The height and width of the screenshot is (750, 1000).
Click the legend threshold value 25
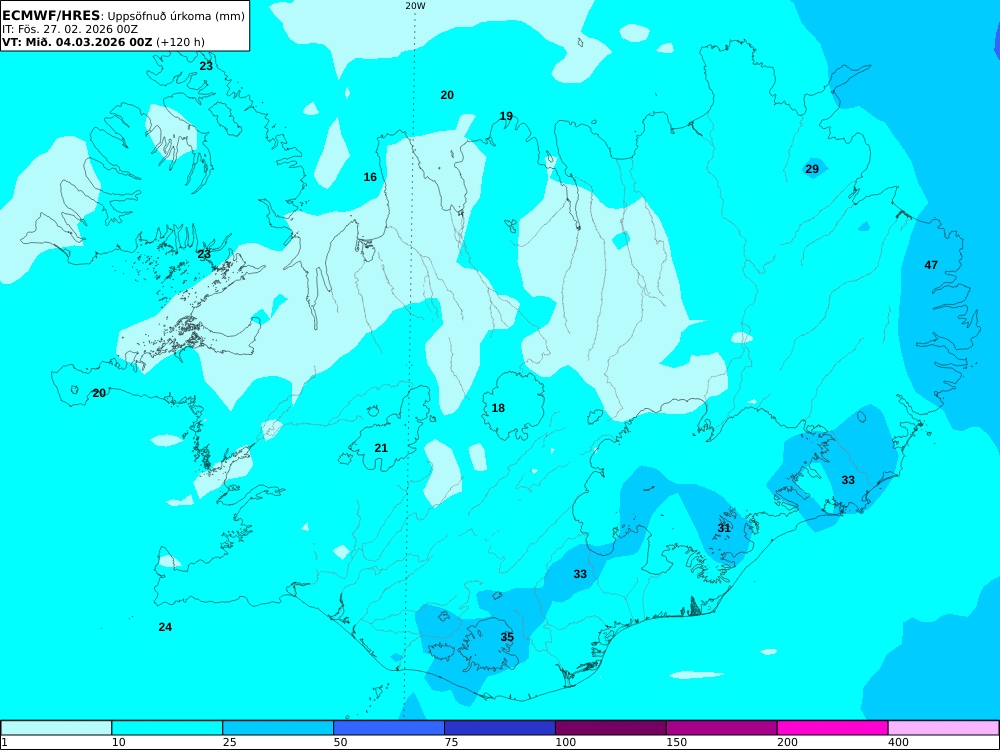[230, 742]
